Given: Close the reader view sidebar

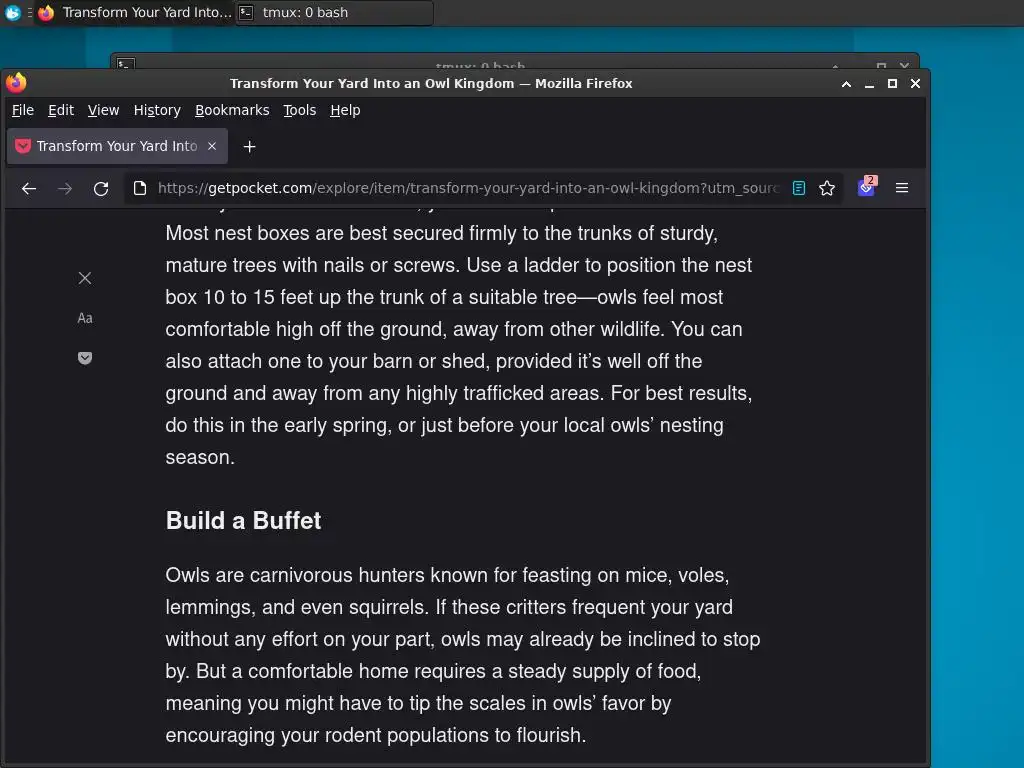Looking at the screenshot, I should click(85, 278).
